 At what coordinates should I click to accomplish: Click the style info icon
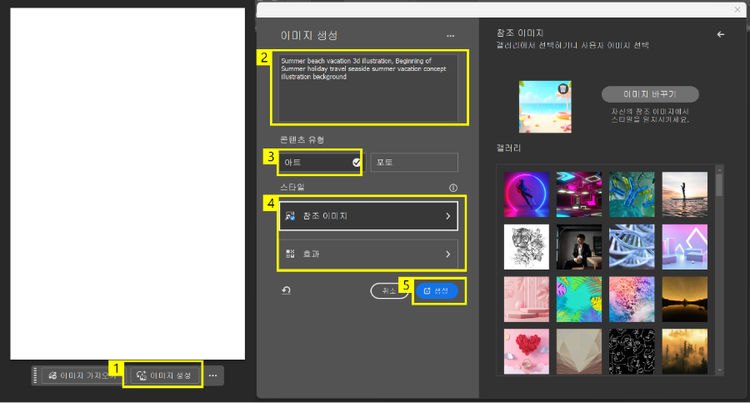pyautogui.click(x=453, y=188)
